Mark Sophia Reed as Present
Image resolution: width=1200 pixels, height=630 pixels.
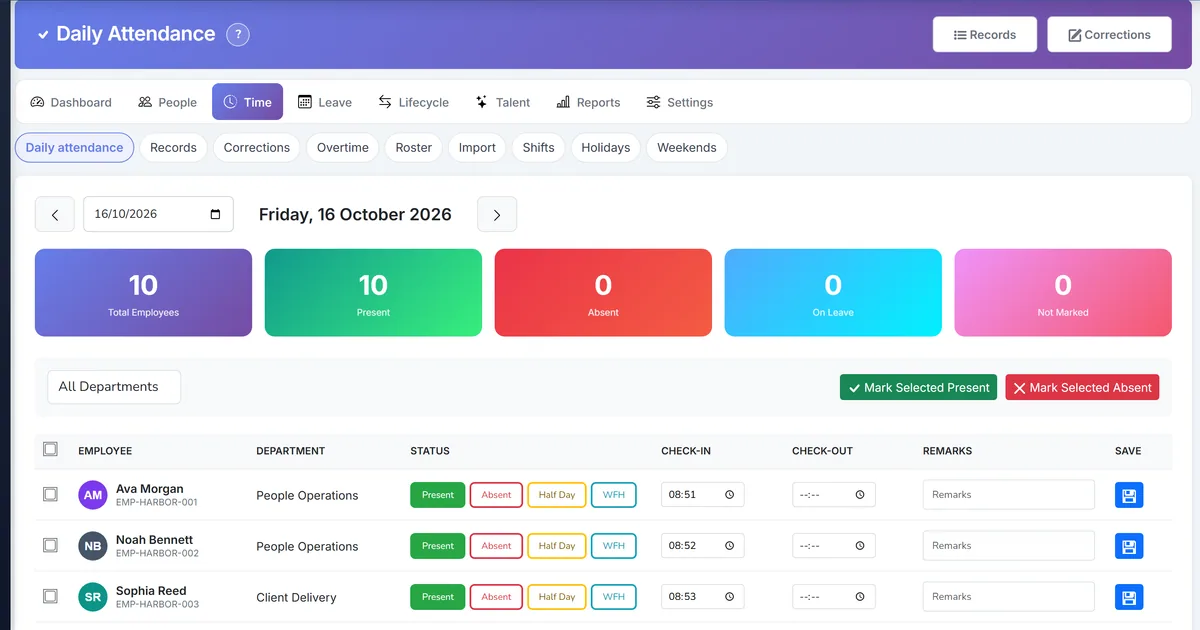(x=438, y=597)
